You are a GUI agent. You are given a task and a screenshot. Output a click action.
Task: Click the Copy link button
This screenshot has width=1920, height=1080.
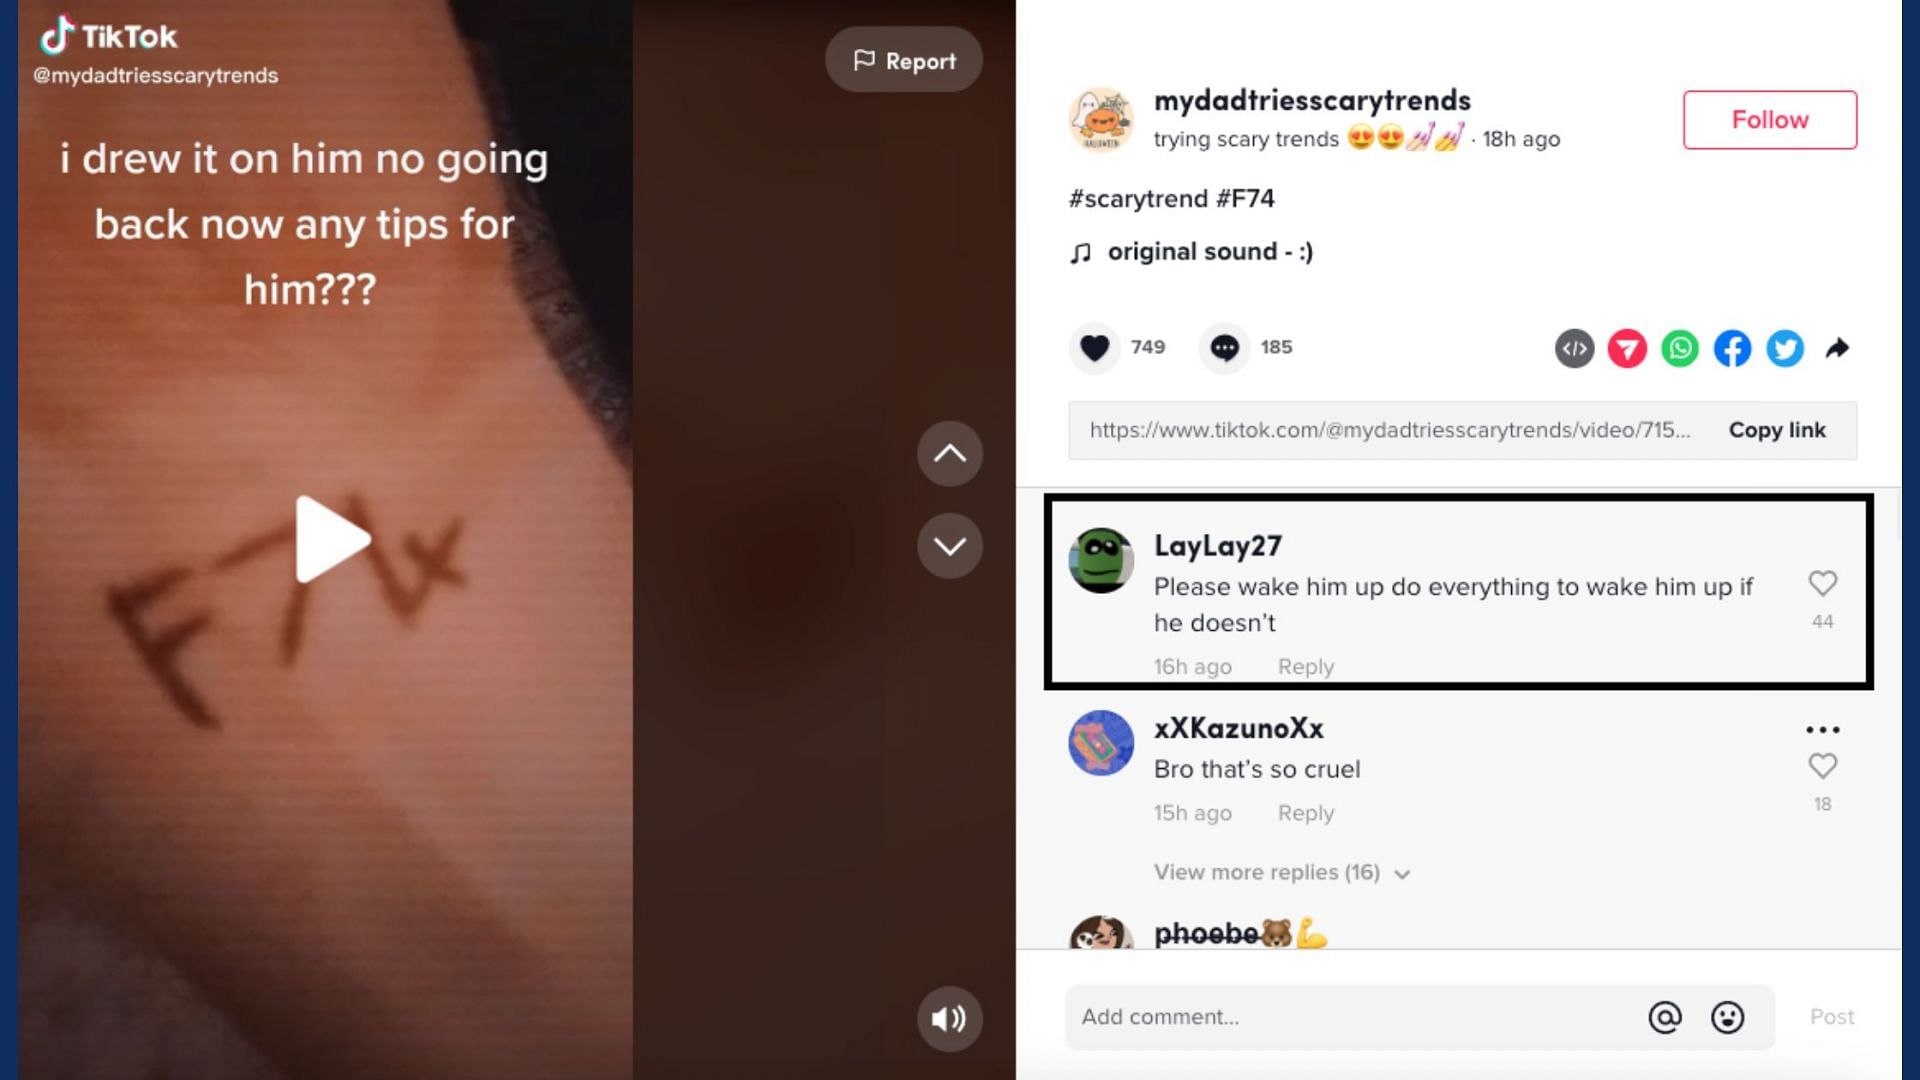click(x=1778, y=430)
